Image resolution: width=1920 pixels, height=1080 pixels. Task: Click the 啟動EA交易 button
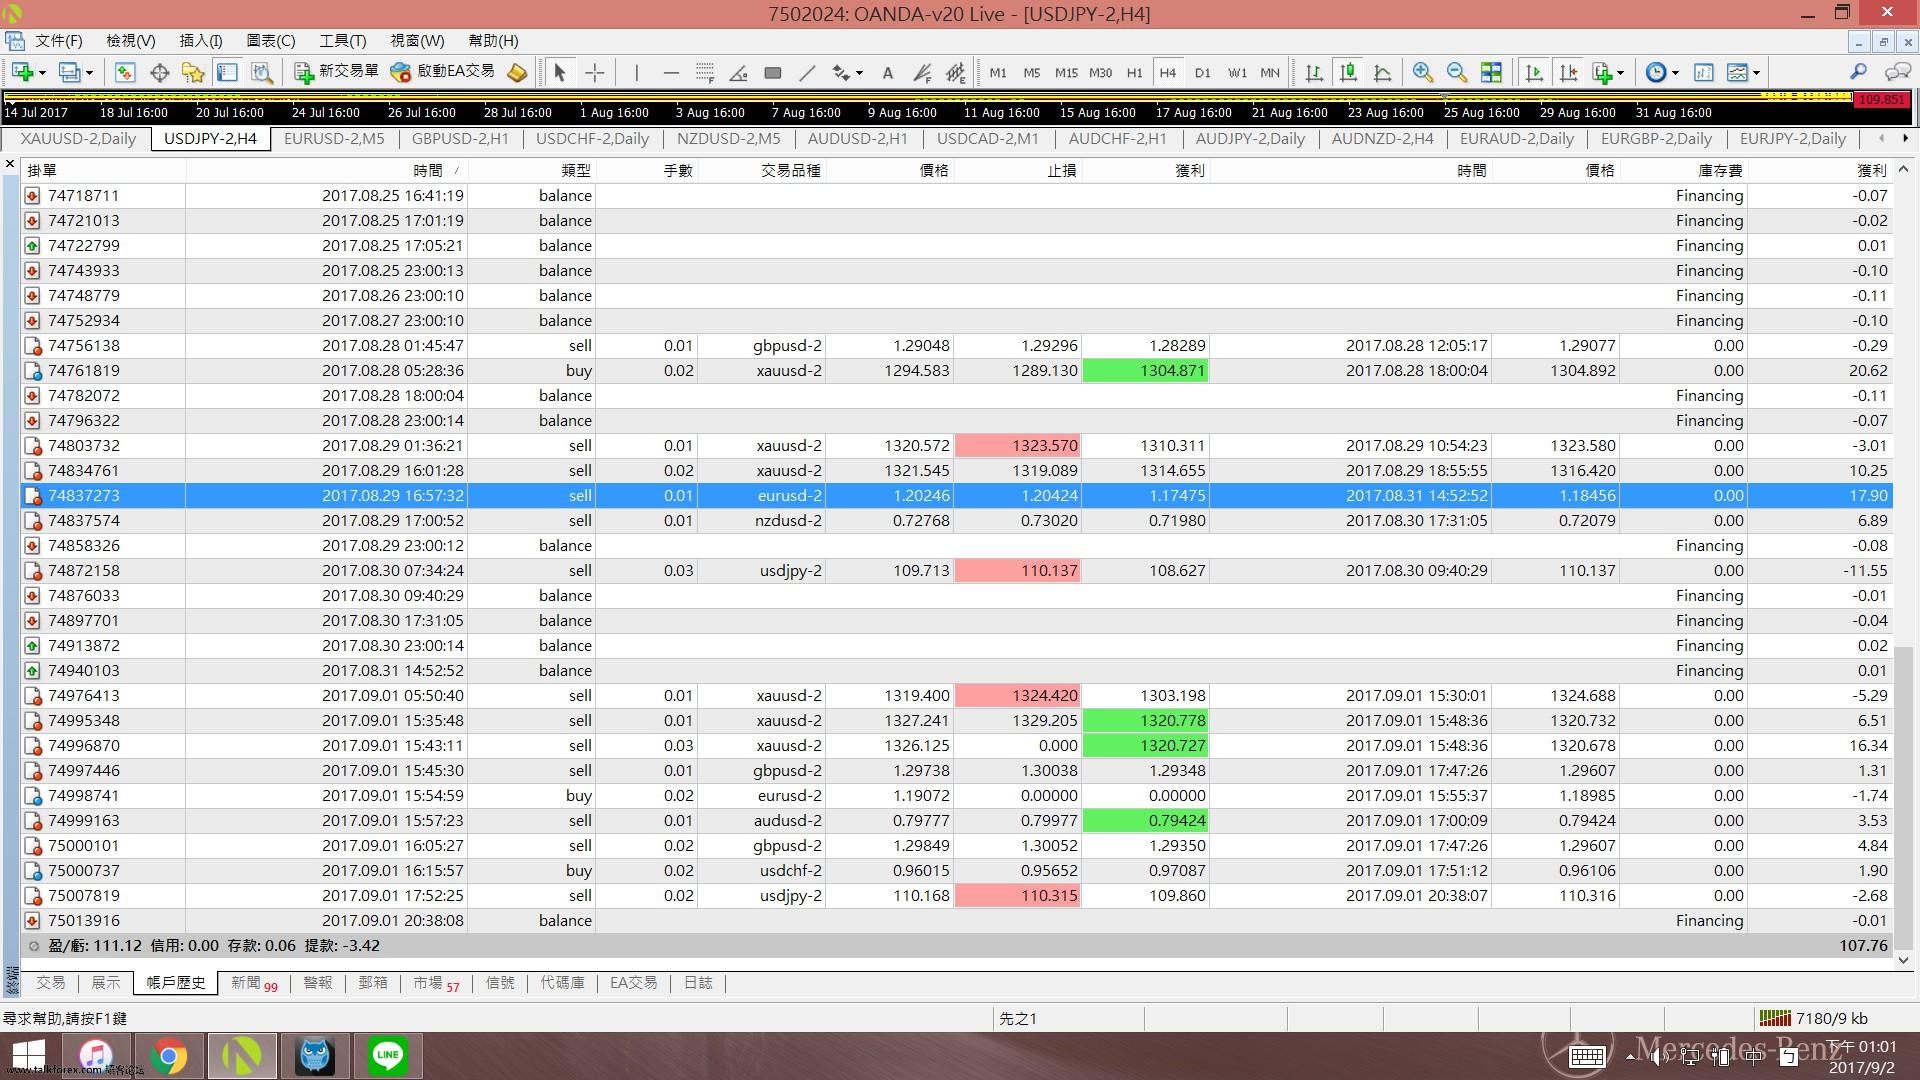pyautogui.click(x=443, y=71)
